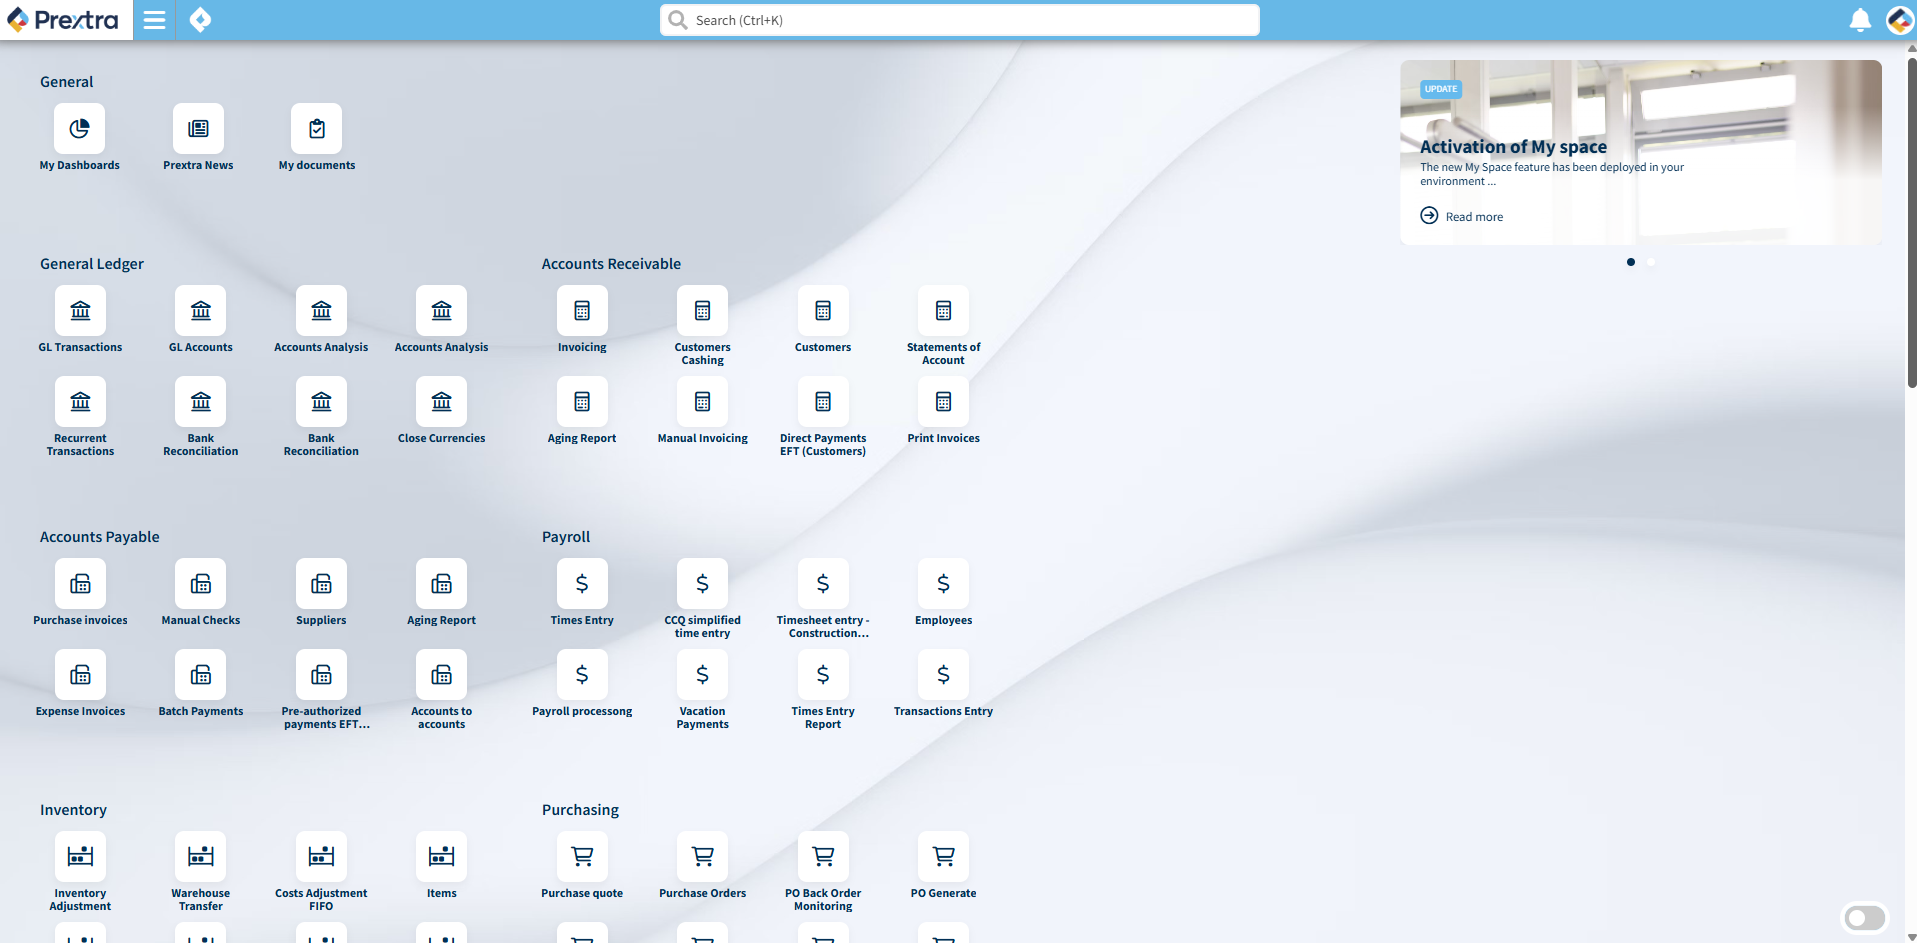Open Prextra News tile
The image size is (1917, 943).
point(198,129)
